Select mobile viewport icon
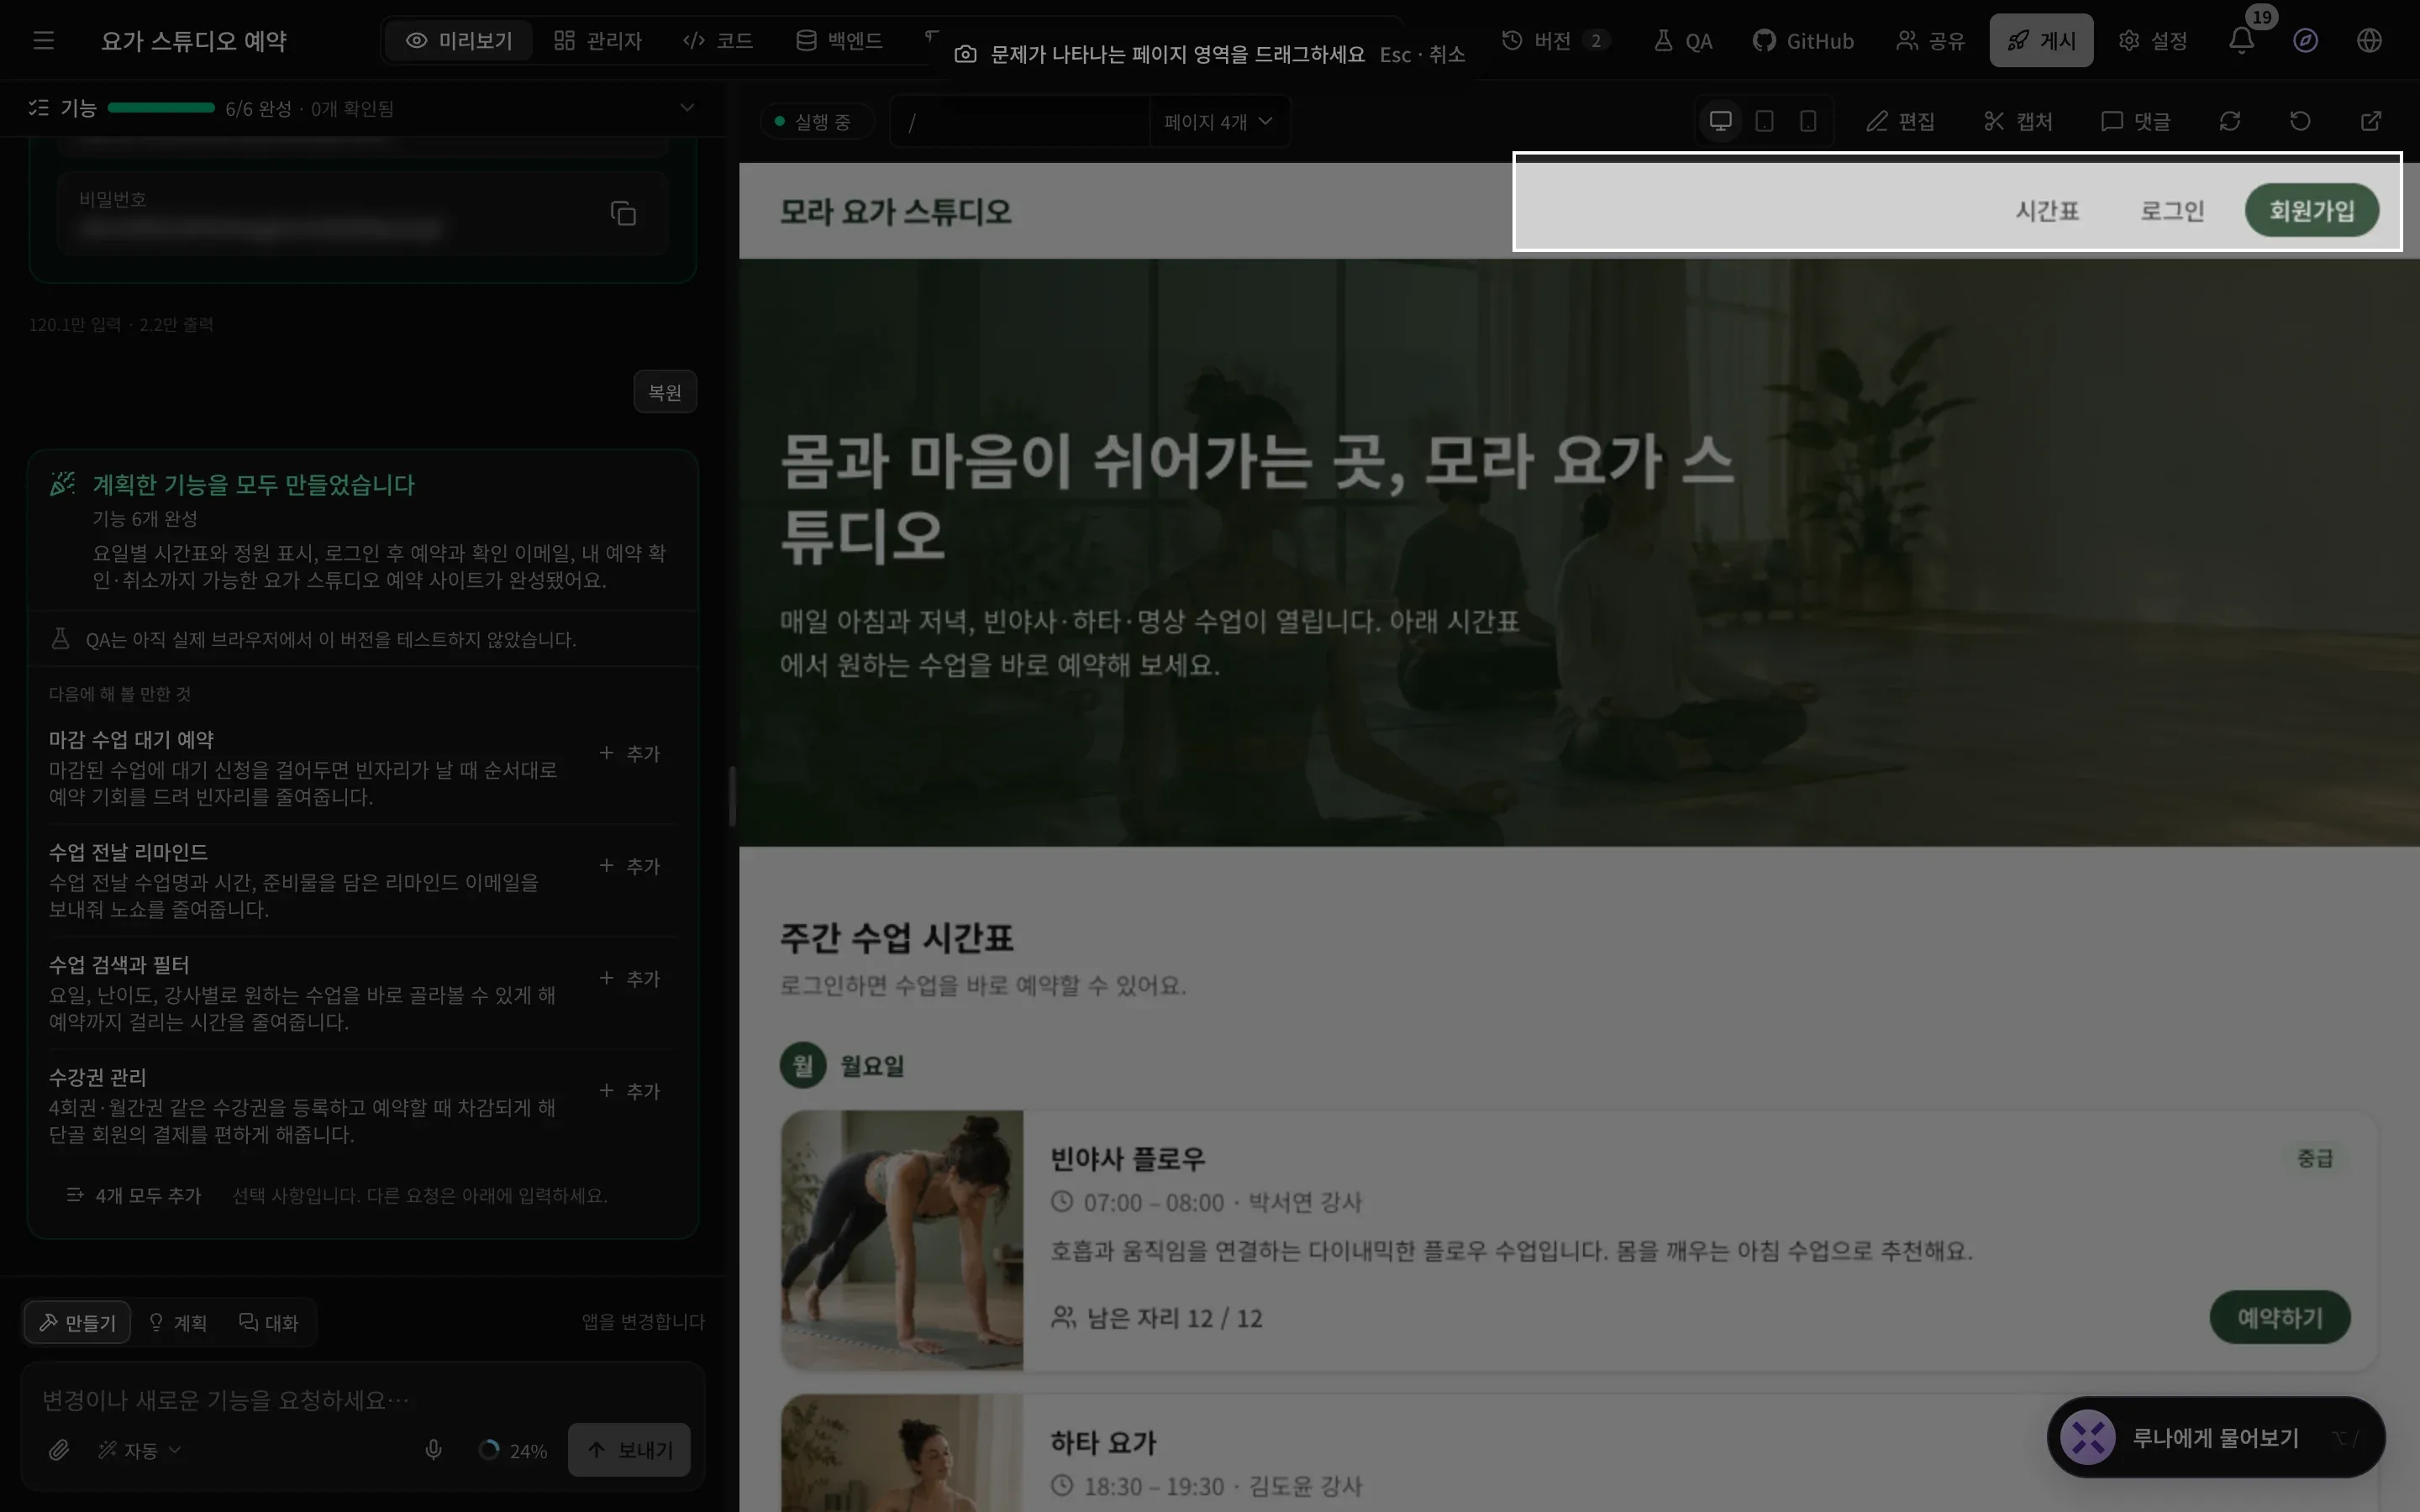Image resolution: width=2420 pixels, height=1512 pixels. tap(1808, 121)
